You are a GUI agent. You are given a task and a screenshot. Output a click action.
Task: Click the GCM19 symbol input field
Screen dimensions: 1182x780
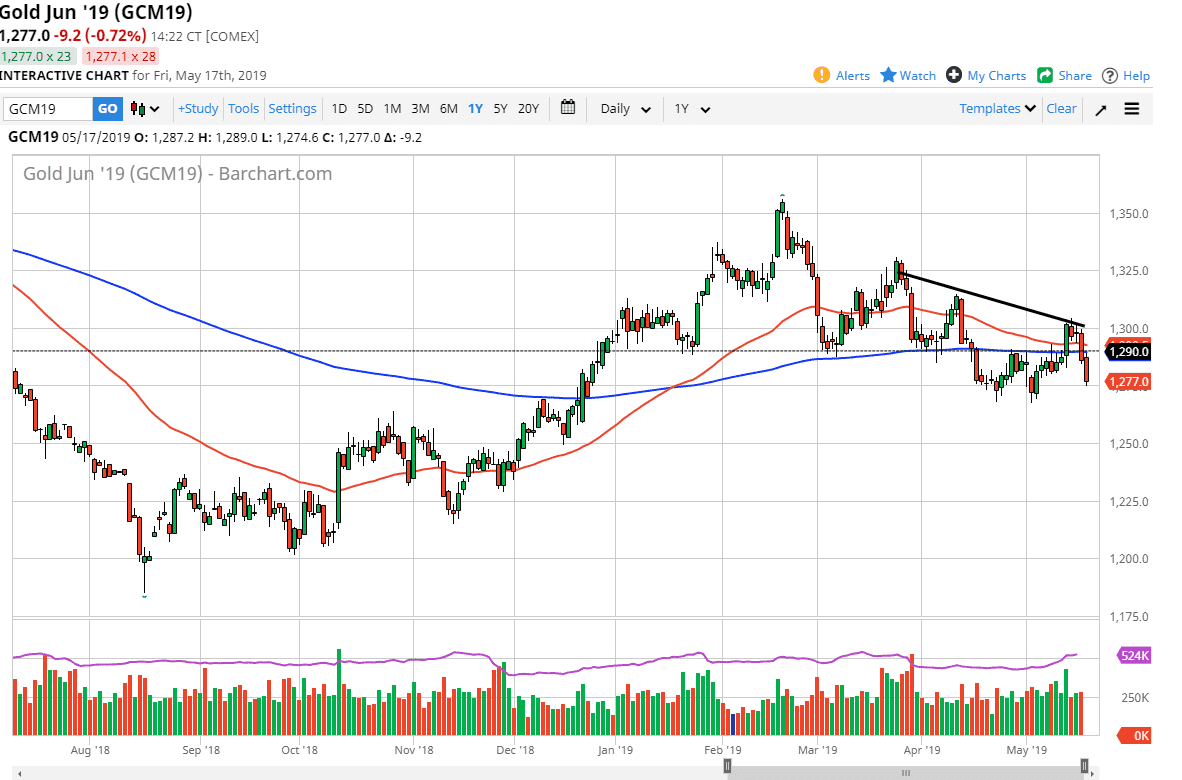tap(48, 109)
